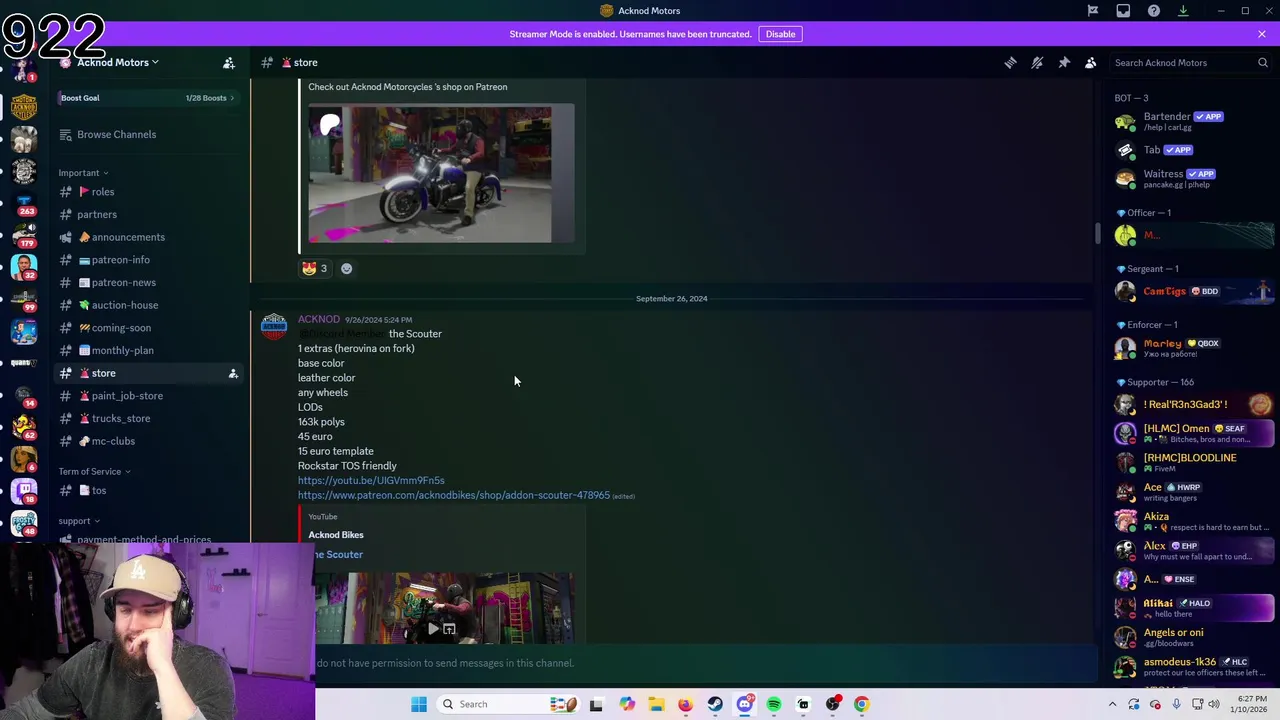Image resolution: width=1280 pixels, height=720 pixels.
Task: Open [HLMC] Omen member profile
Action: click(x=1193, y=433)
